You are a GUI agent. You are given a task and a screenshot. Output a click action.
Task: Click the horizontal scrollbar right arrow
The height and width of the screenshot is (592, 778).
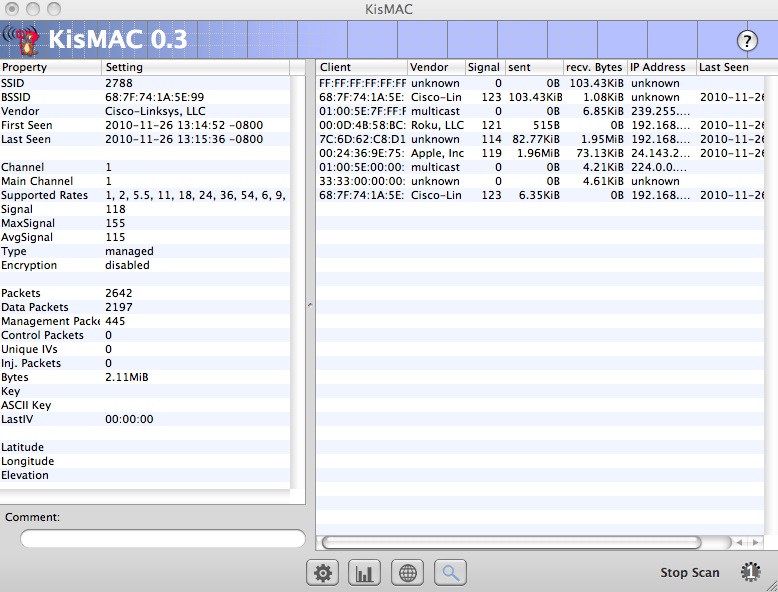(x=756, y=542)
